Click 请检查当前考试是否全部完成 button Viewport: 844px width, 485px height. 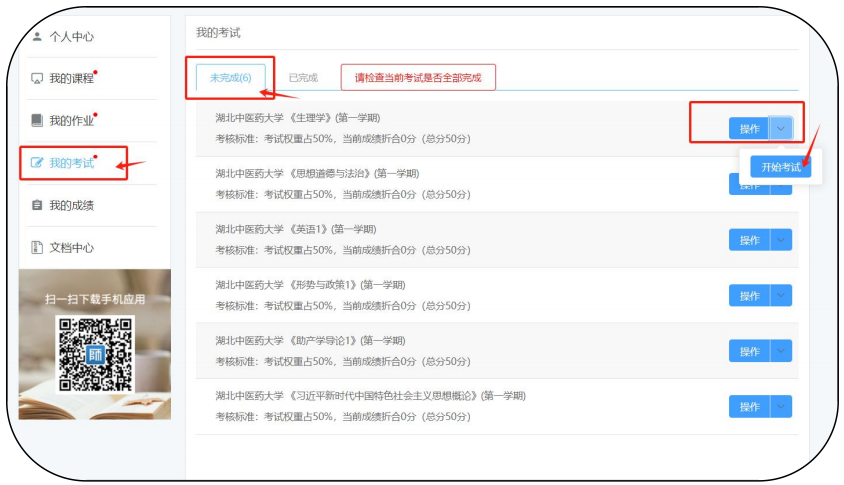tap(418, 77)
